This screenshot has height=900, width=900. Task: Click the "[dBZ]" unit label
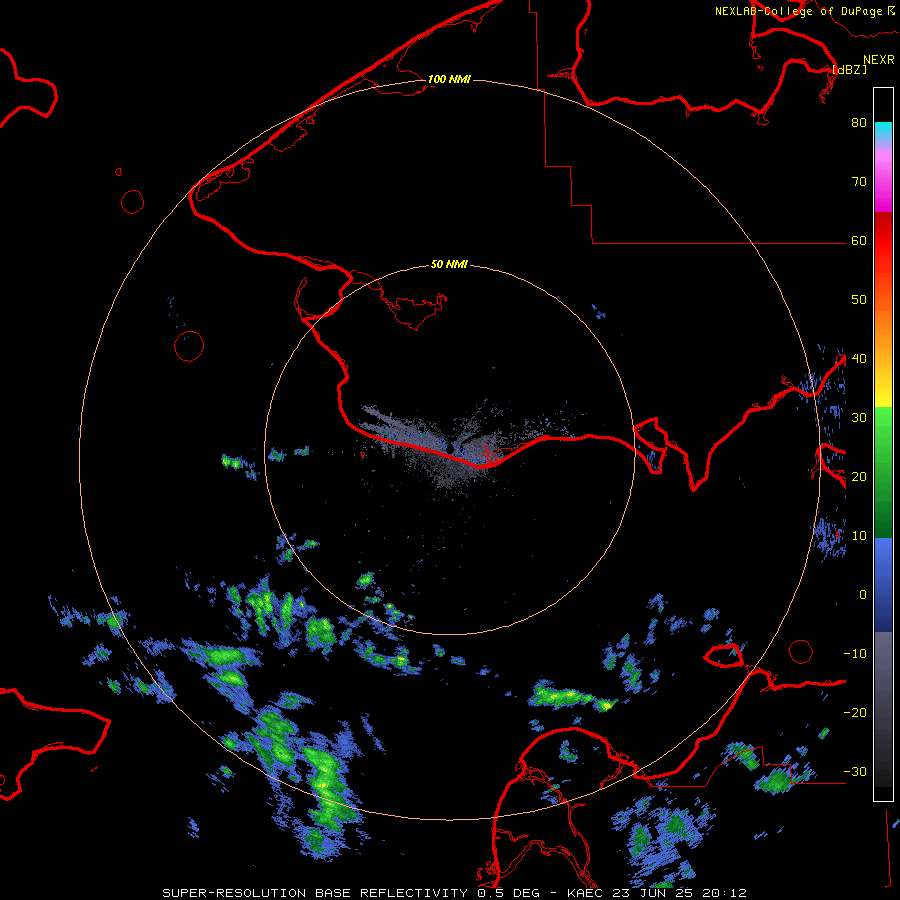click(x=849, y=70)
